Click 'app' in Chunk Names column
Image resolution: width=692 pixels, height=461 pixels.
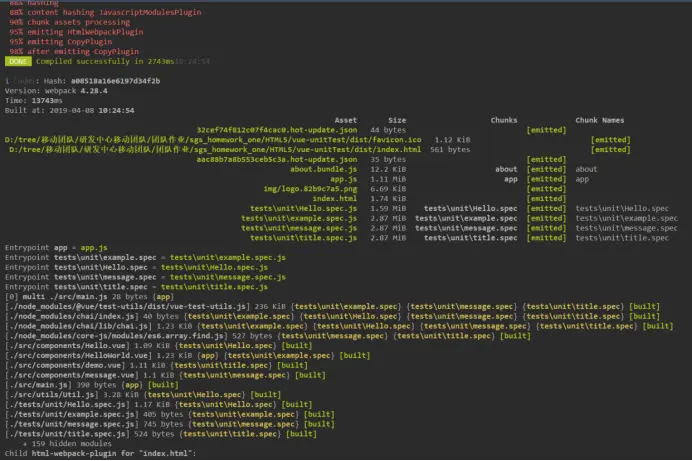coord(582,179)
